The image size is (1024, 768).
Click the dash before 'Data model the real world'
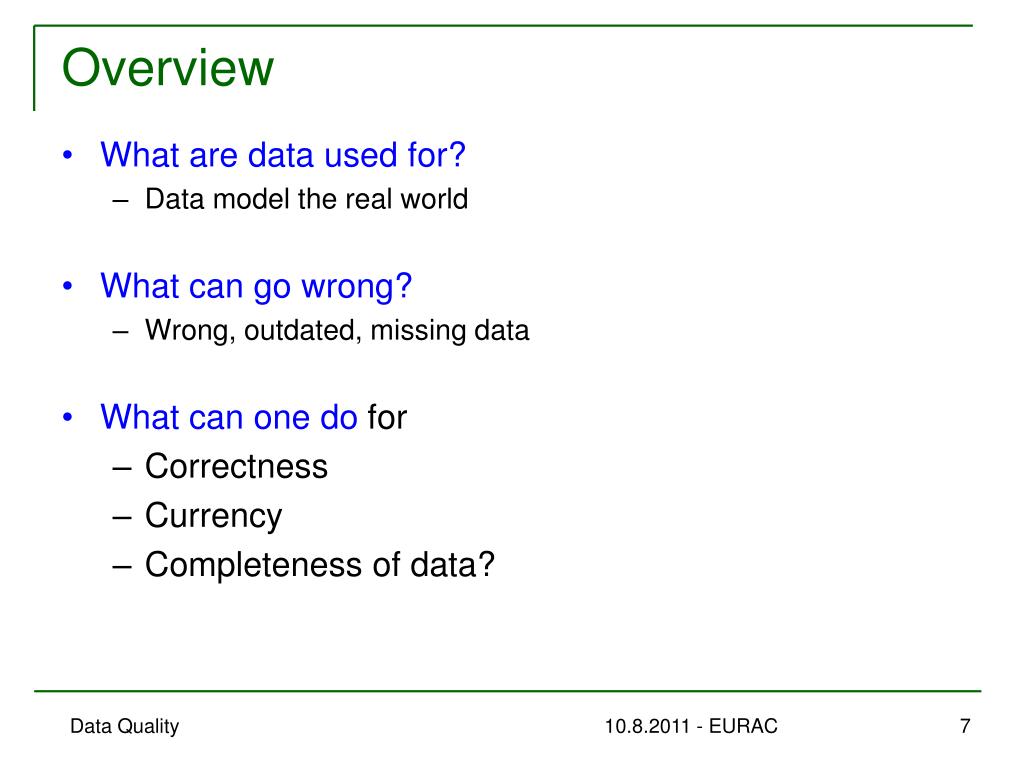click(120, 200)
